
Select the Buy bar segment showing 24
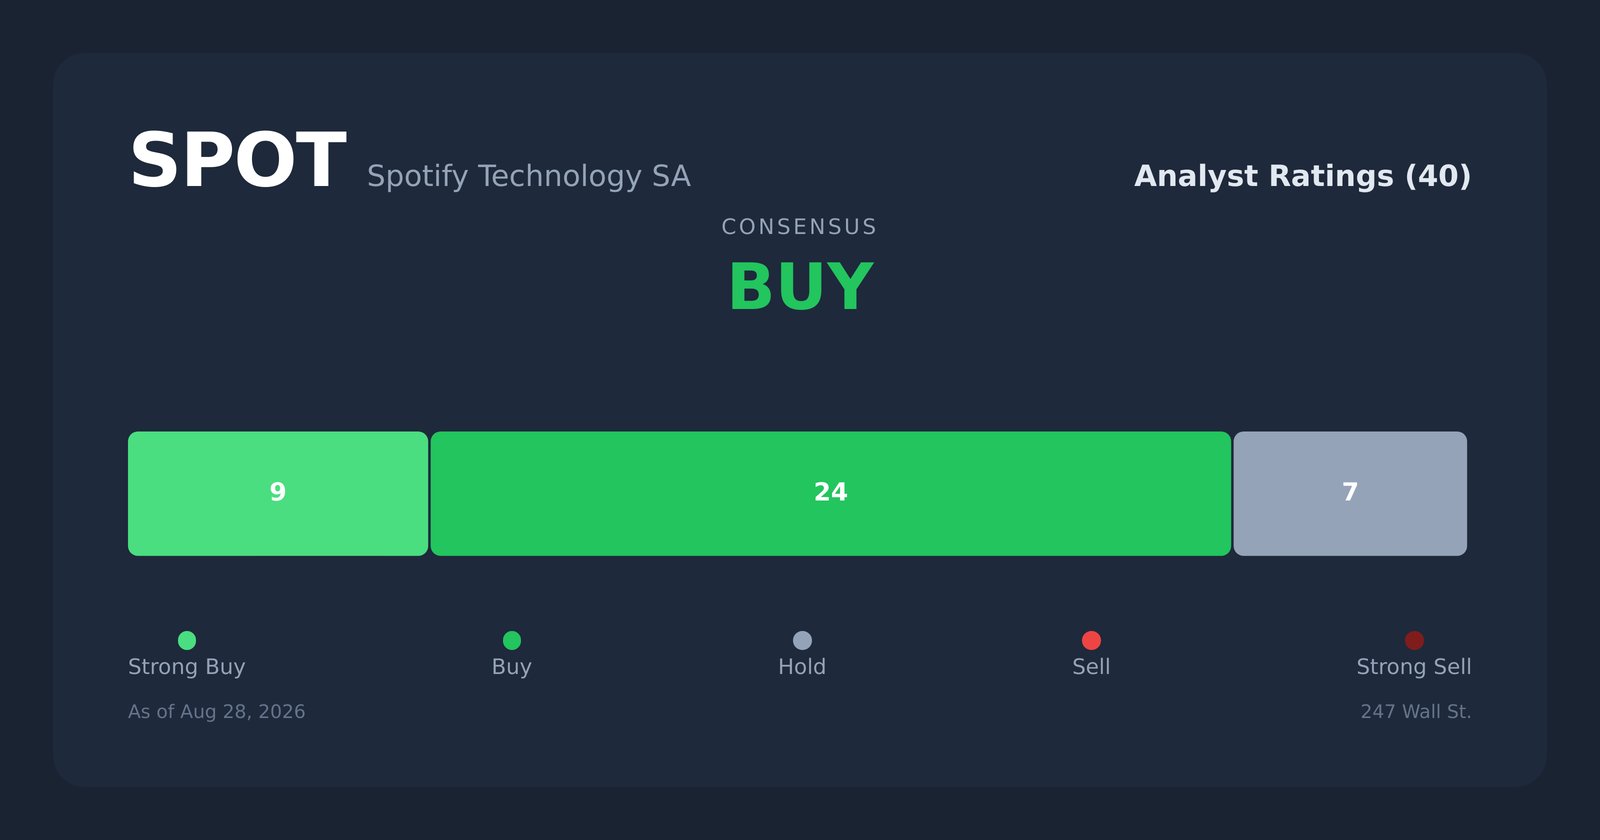pyautogui.click(x=831, y=494)
